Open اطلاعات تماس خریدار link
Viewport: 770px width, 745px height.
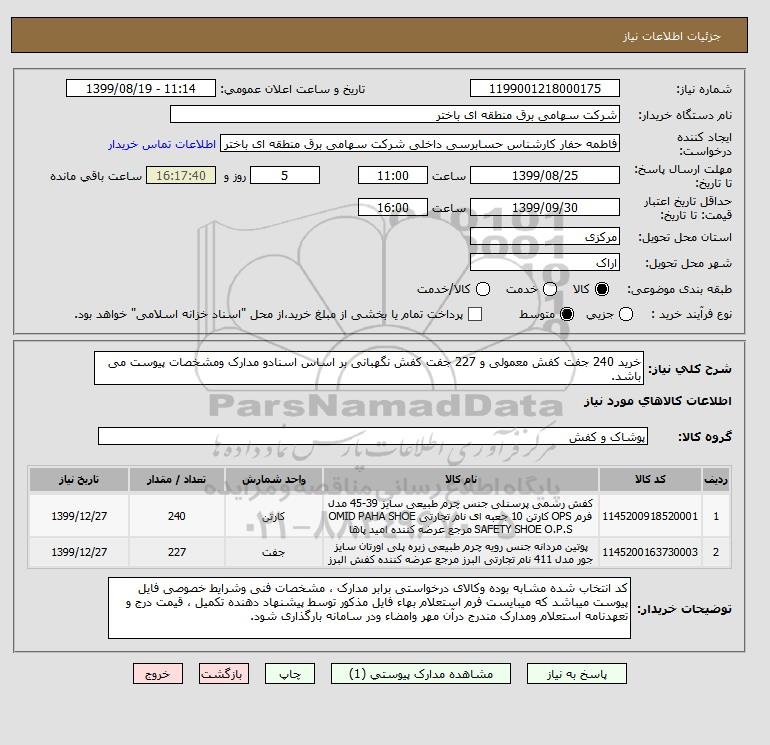click(x=162, y=144)
